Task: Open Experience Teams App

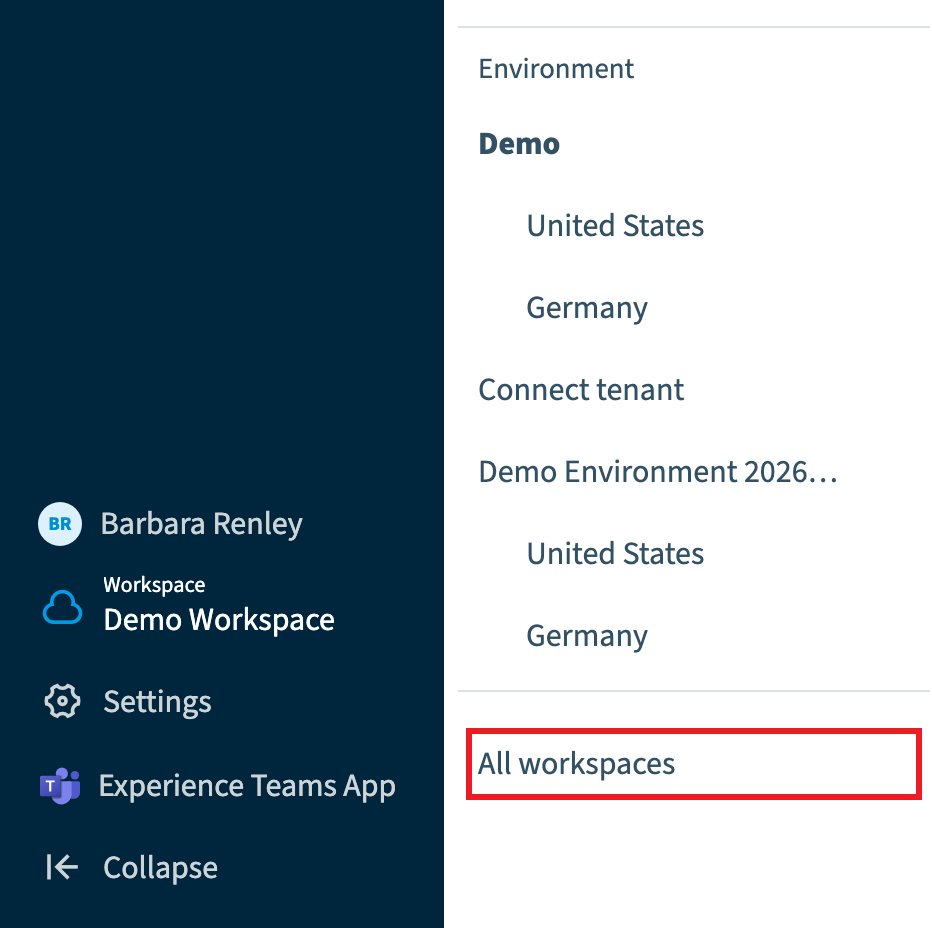Action: tap(247, 786)
